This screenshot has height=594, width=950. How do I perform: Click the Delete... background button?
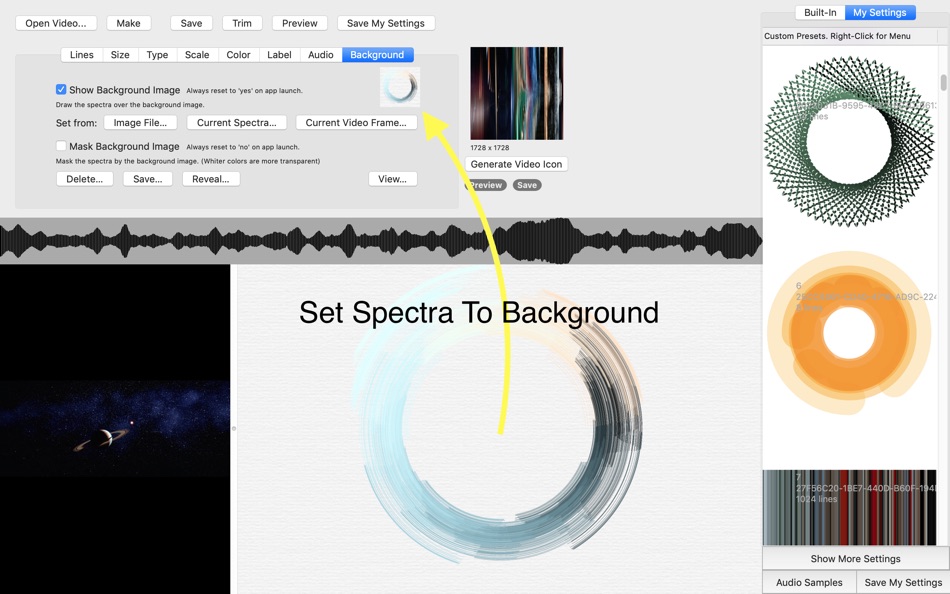85,179
